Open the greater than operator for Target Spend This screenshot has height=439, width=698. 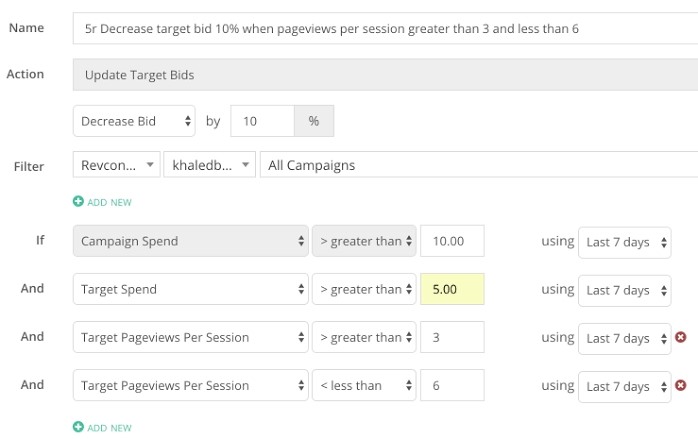click(x=364, y=289)
